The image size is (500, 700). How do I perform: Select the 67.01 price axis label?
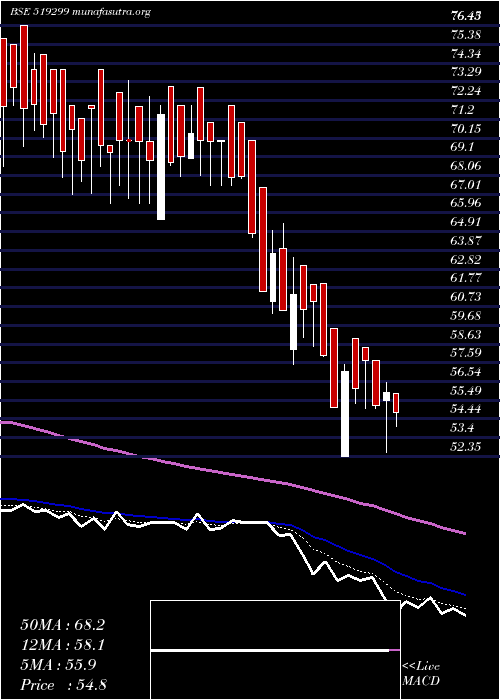[x=467, y=185]
